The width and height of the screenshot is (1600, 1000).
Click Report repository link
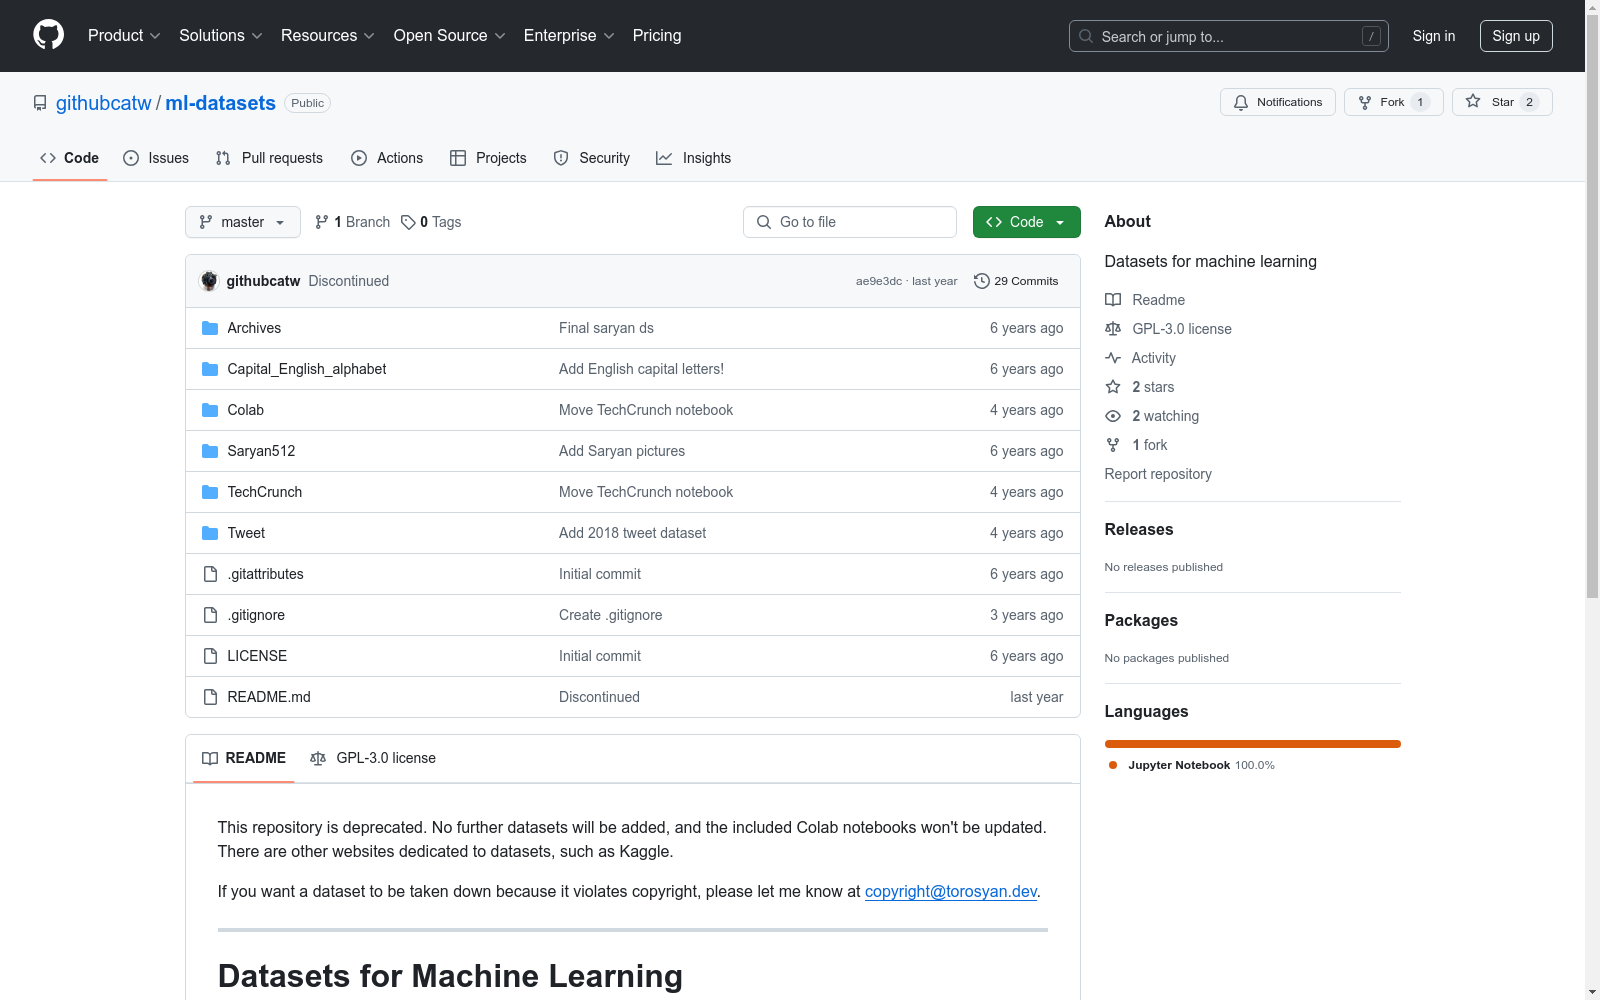pyautogui.click(x=1158, y=474)
